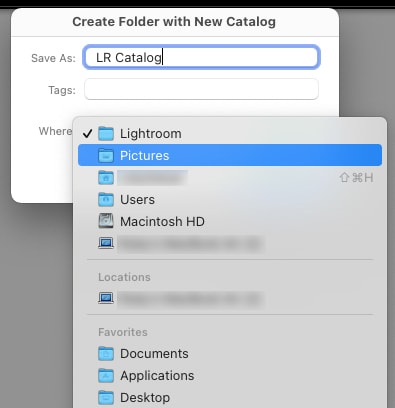The image size is (395, 408).
Task: Select the computer entry below Macintosh HD
Action: click(230, 243)
